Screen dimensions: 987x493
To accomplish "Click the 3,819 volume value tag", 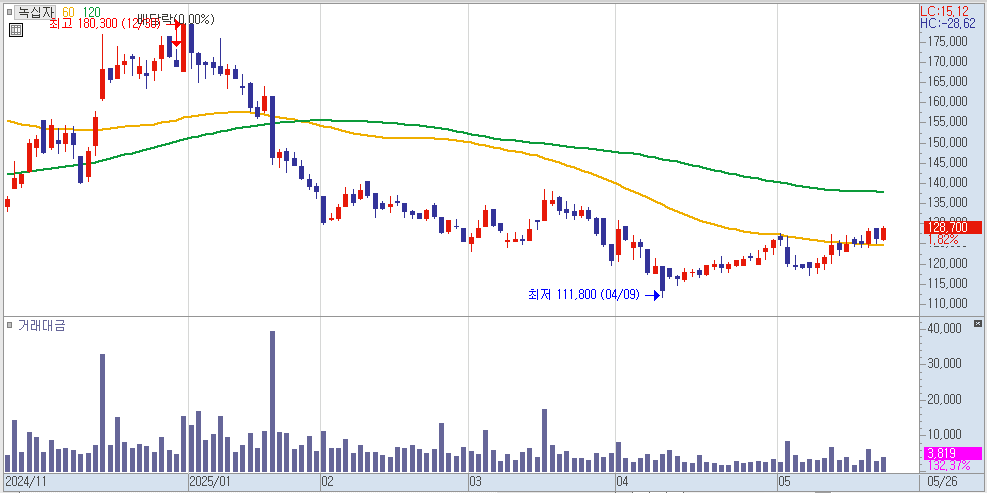I will 952,453.
